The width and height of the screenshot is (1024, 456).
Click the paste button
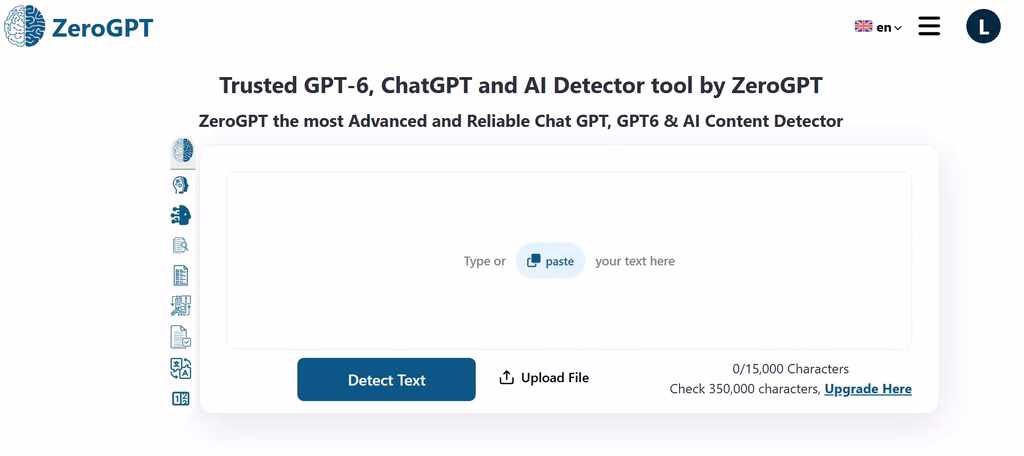551,261
